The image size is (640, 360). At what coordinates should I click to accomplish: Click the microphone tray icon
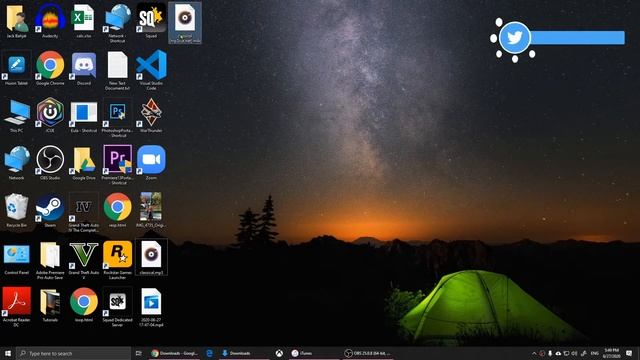pyautogui.click(x=550, y=353)
